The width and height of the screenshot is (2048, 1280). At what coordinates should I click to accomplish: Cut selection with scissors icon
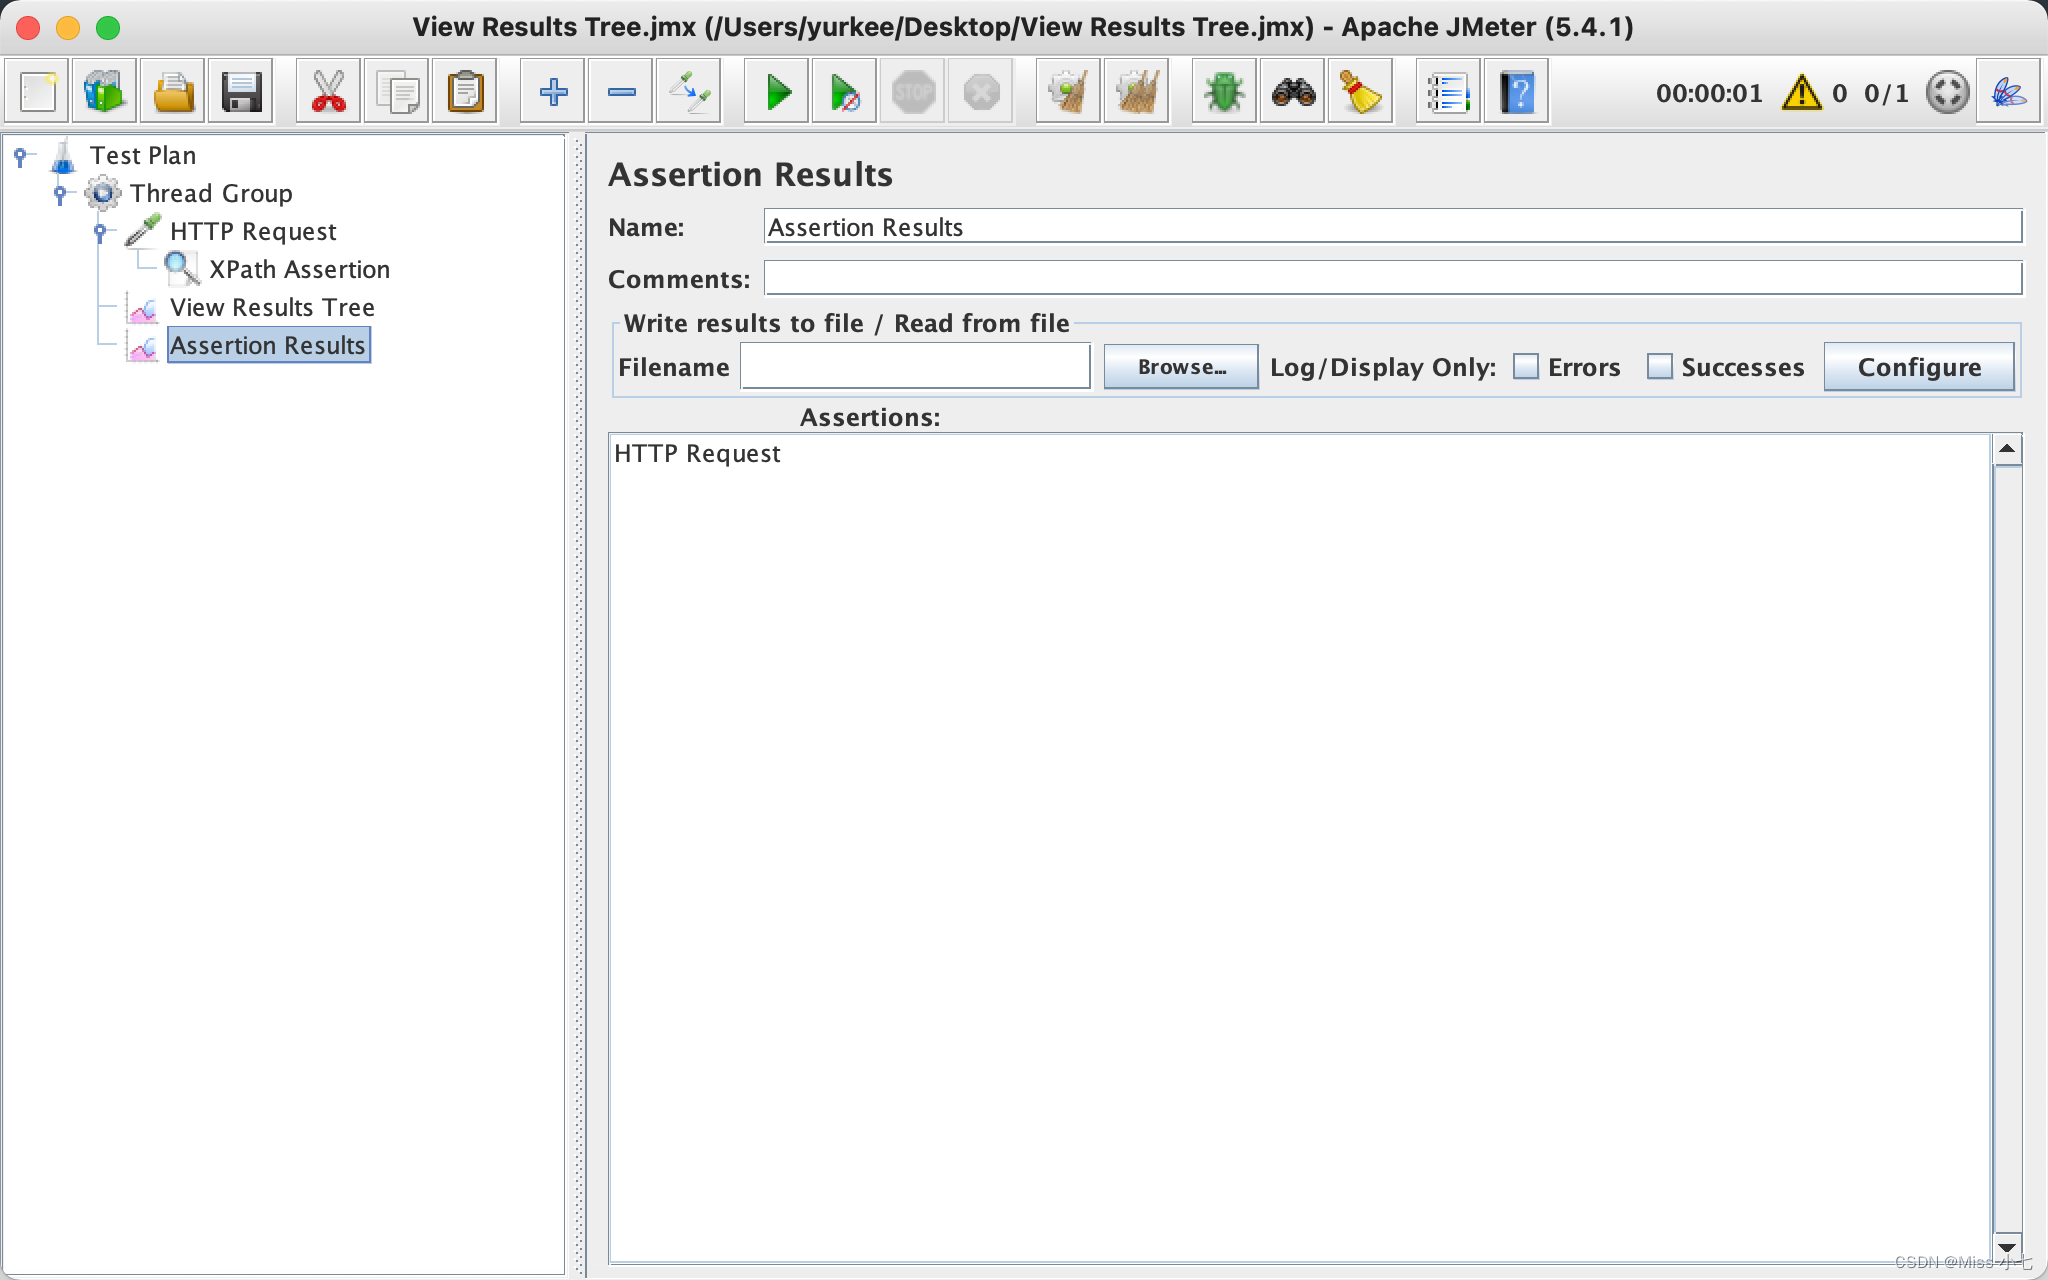tap(329, 92)
